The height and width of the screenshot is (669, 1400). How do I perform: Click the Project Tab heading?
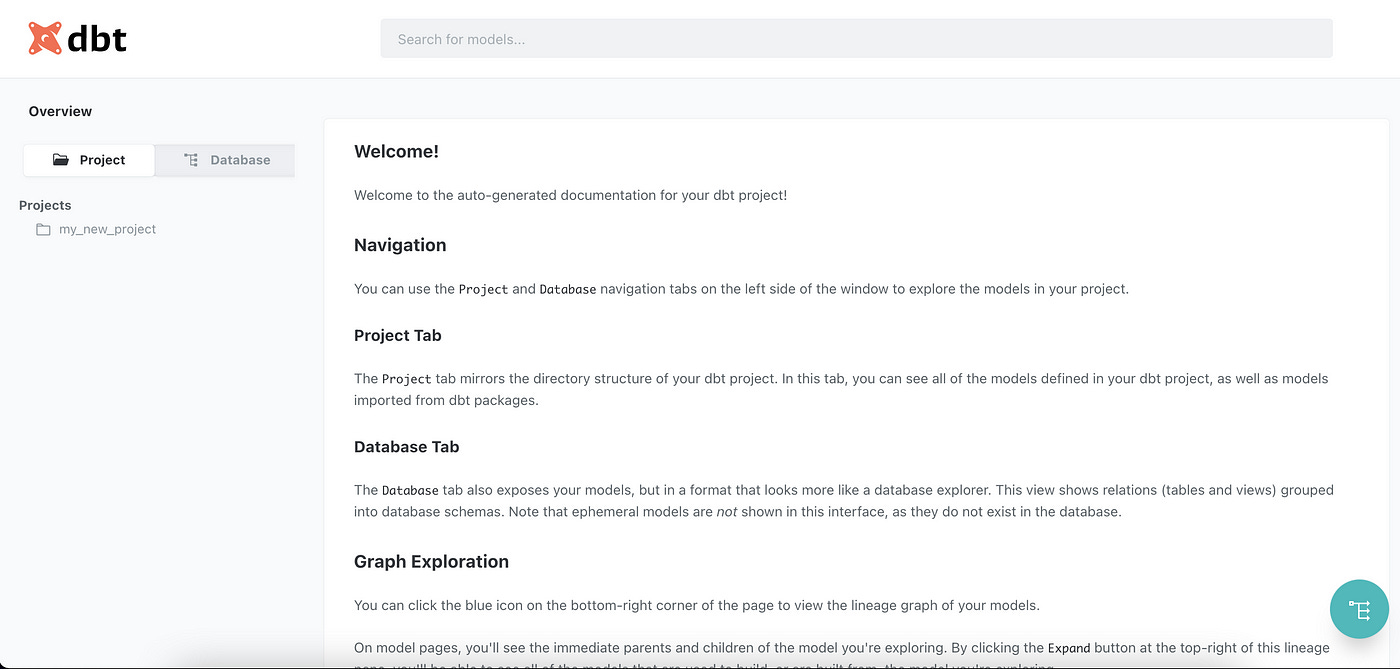tap(397, 335)
